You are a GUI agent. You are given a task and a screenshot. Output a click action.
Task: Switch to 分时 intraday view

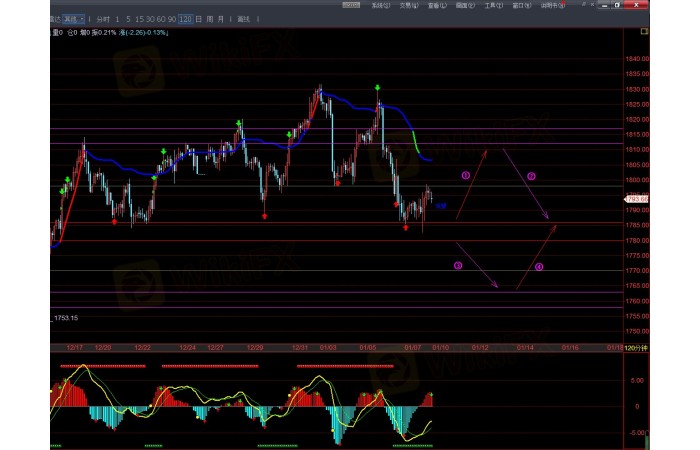[102, 19]
